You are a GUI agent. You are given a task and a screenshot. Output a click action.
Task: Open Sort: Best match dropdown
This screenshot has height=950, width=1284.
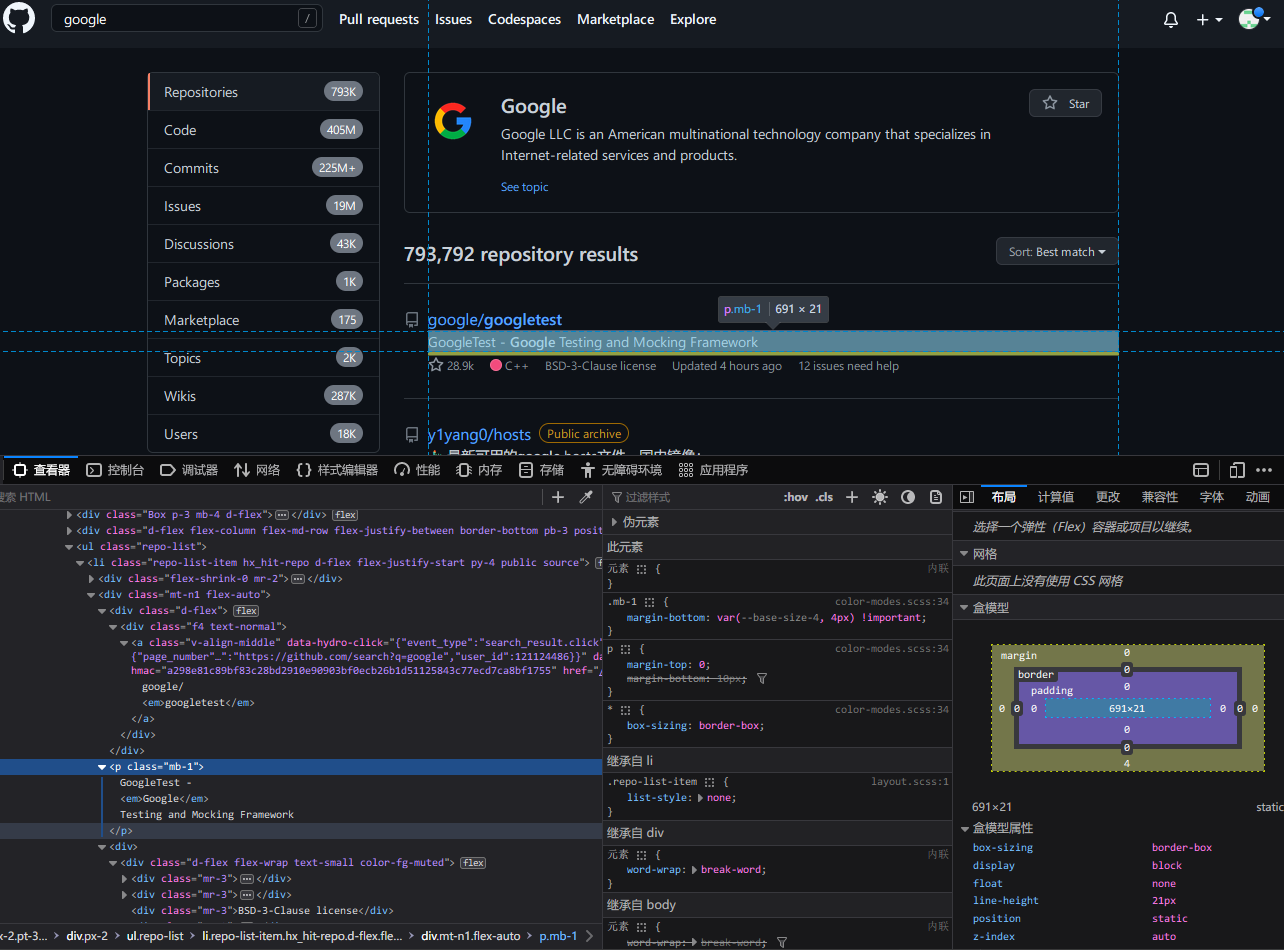1057,252
